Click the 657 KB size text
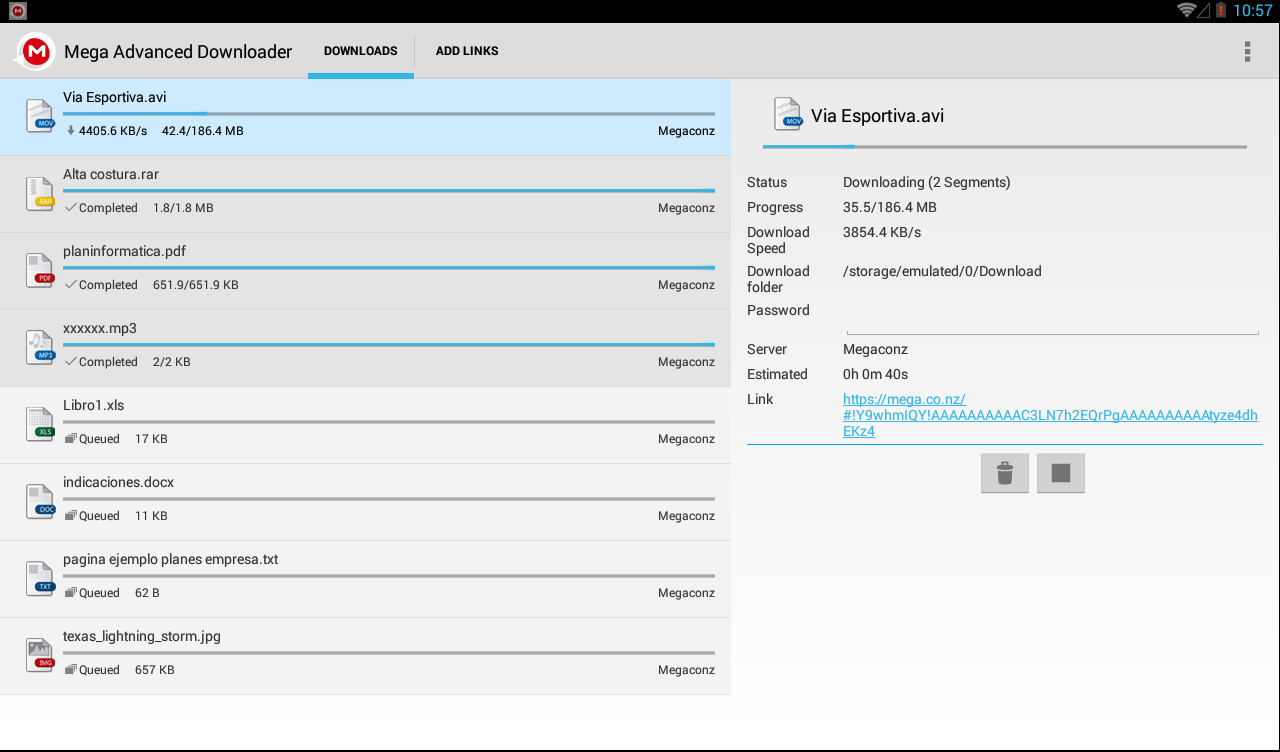 (x=155, y=670)
